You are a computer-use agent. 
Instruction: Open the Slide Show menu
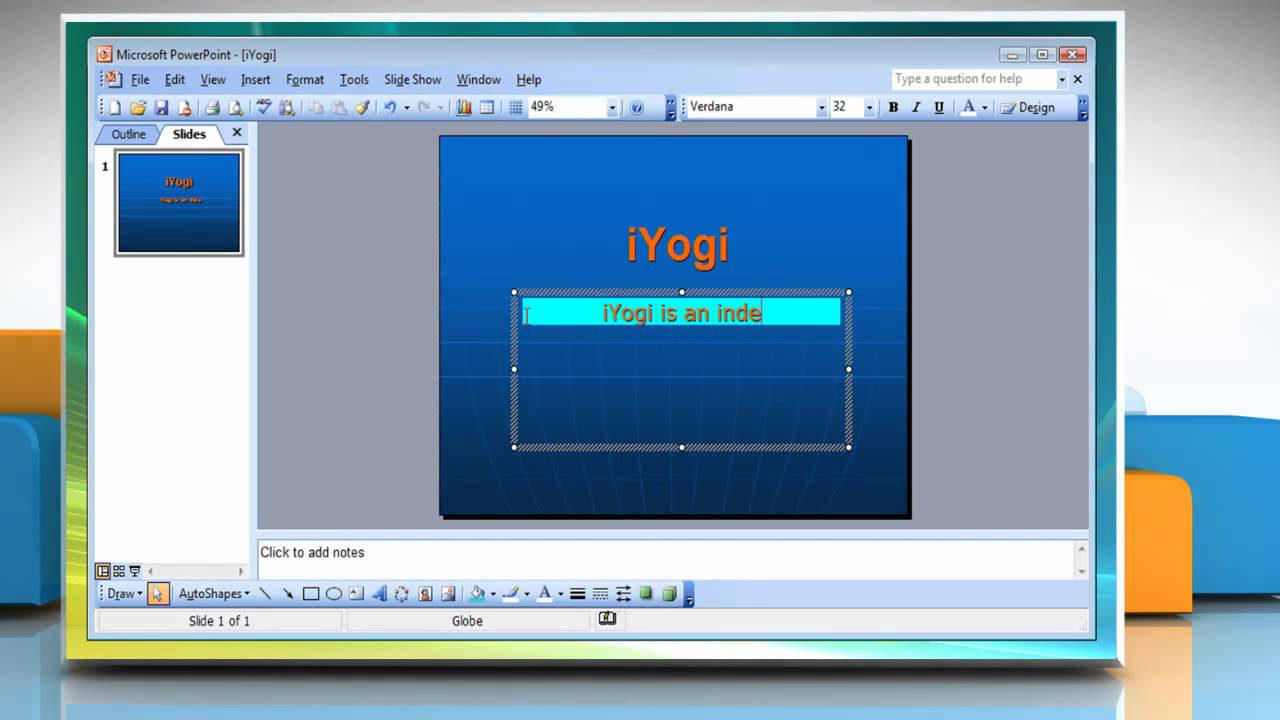[413, 80]
